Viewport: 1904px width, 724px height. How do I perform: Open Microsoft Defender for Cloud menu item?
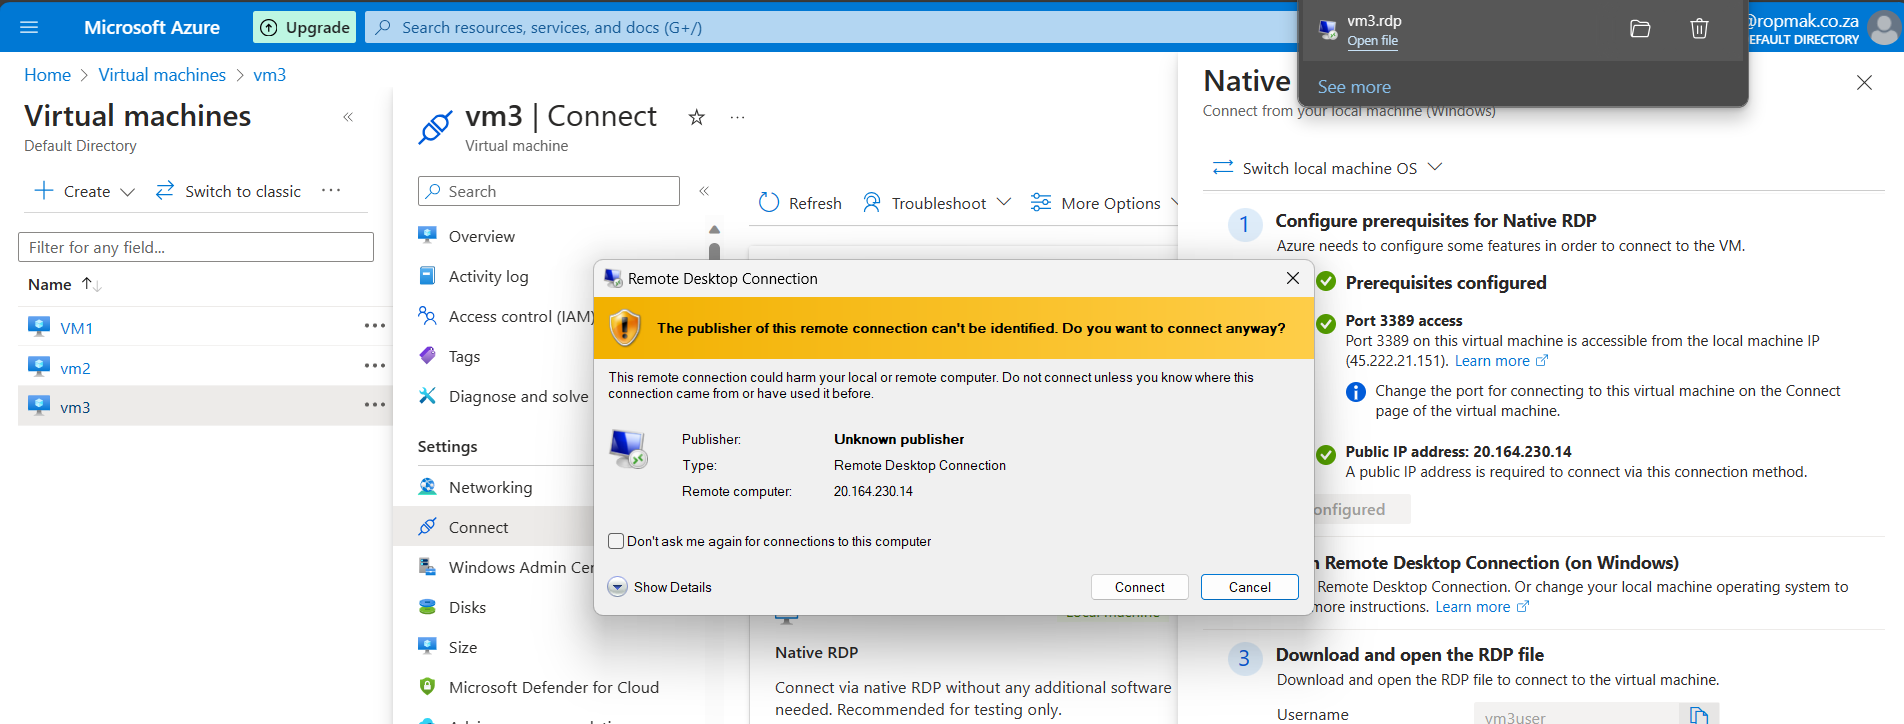pos(539,687)
